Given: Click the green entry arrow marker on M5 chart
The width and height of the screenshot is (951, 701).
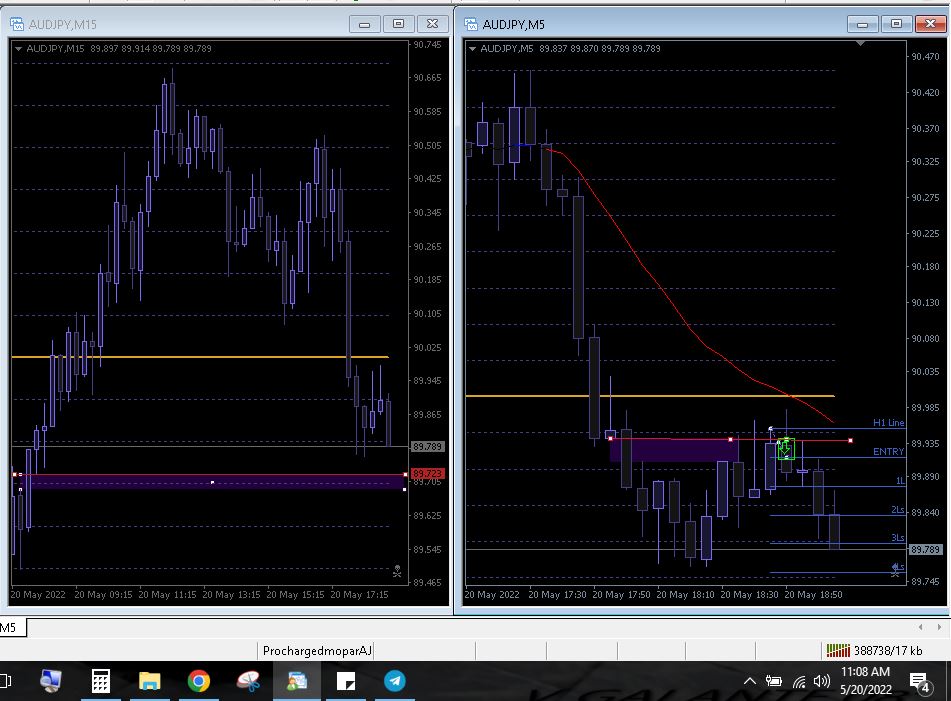Looking at the screenshot, I should pyautogui.click(x=786, y=449).
